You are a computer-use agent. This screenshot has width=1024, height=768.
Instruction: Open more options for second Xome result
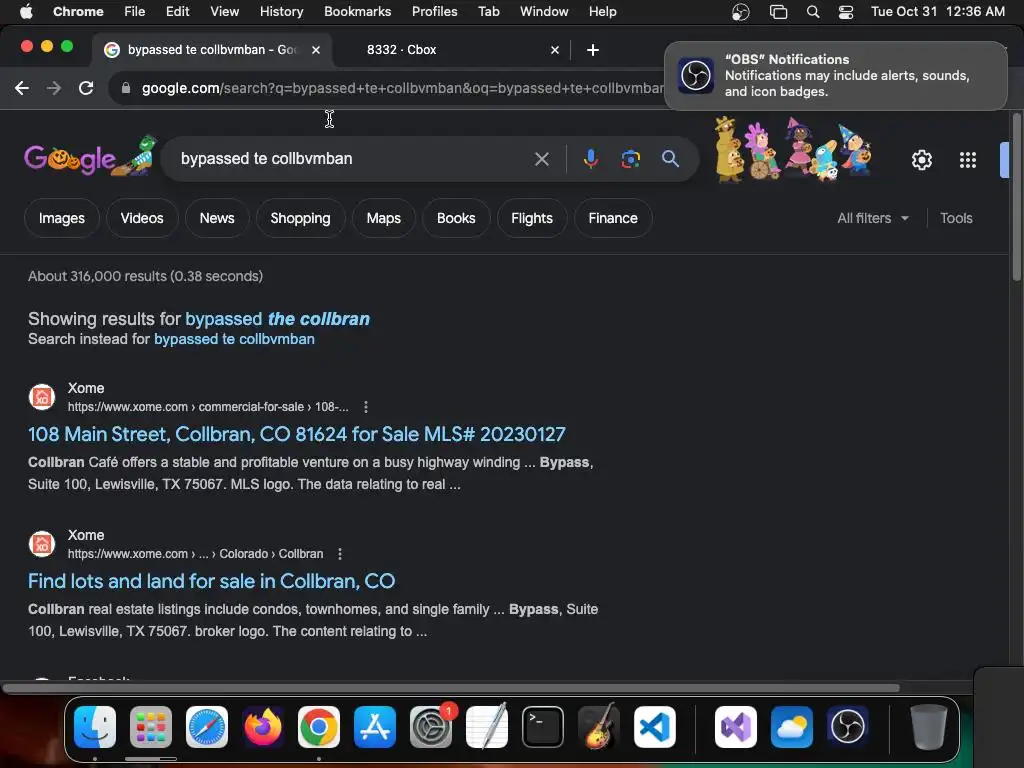tap(340, 554)
